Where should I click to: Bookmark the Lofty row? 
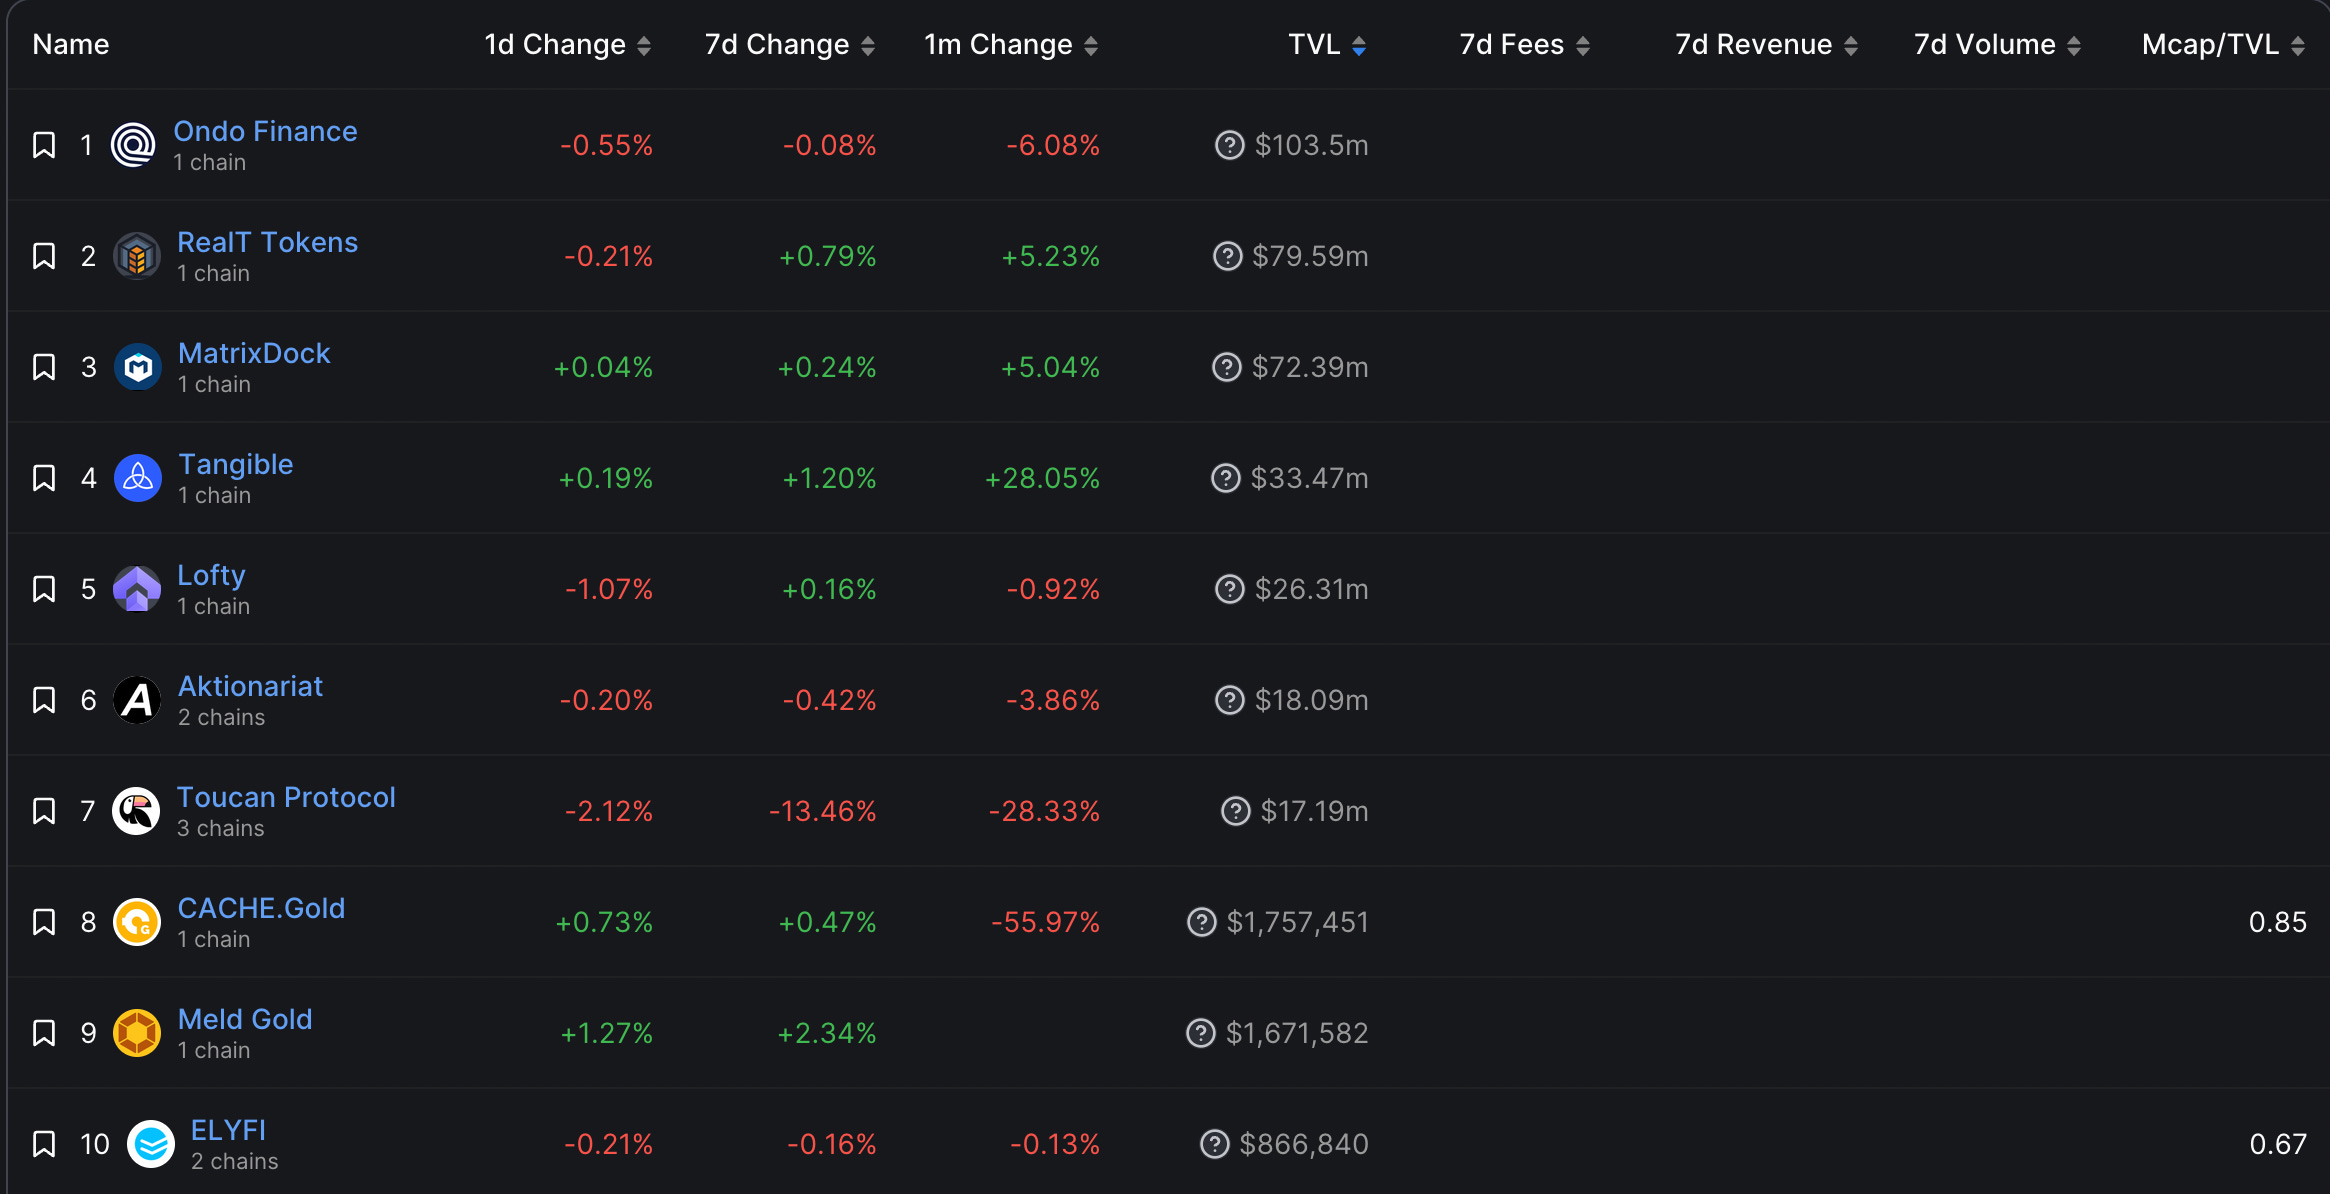[44, 589]
